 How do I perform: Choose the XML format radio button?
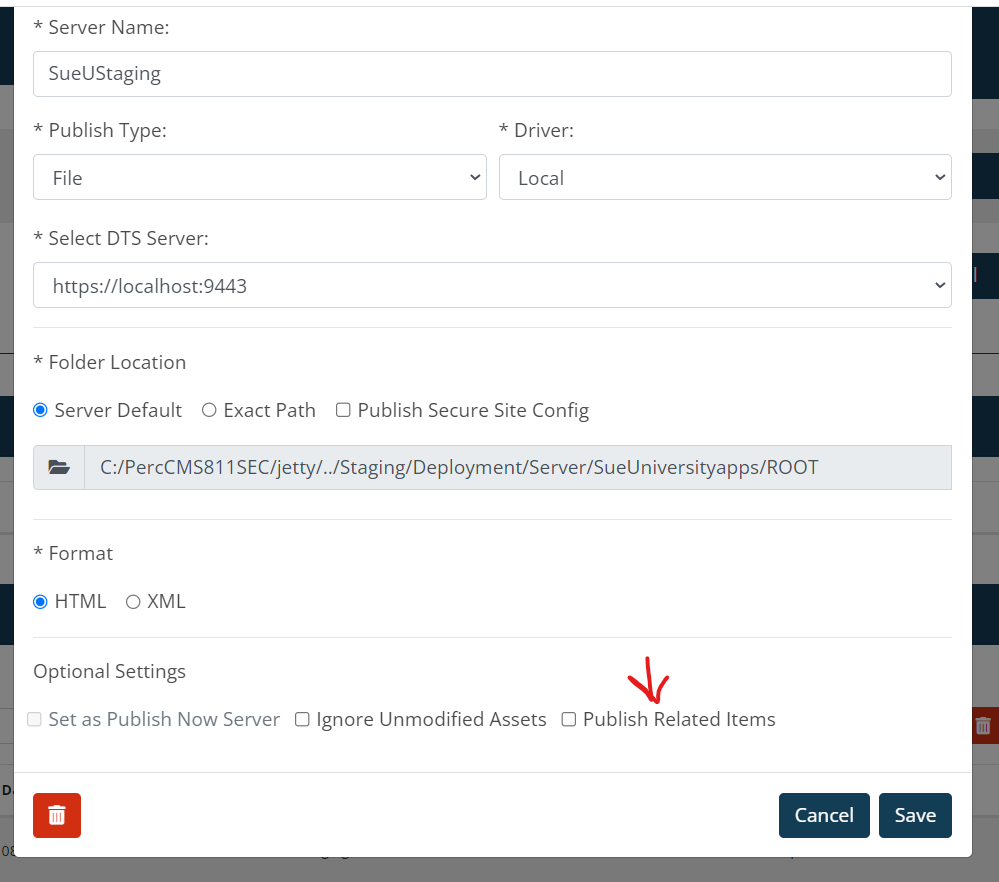tap(133, 602)
